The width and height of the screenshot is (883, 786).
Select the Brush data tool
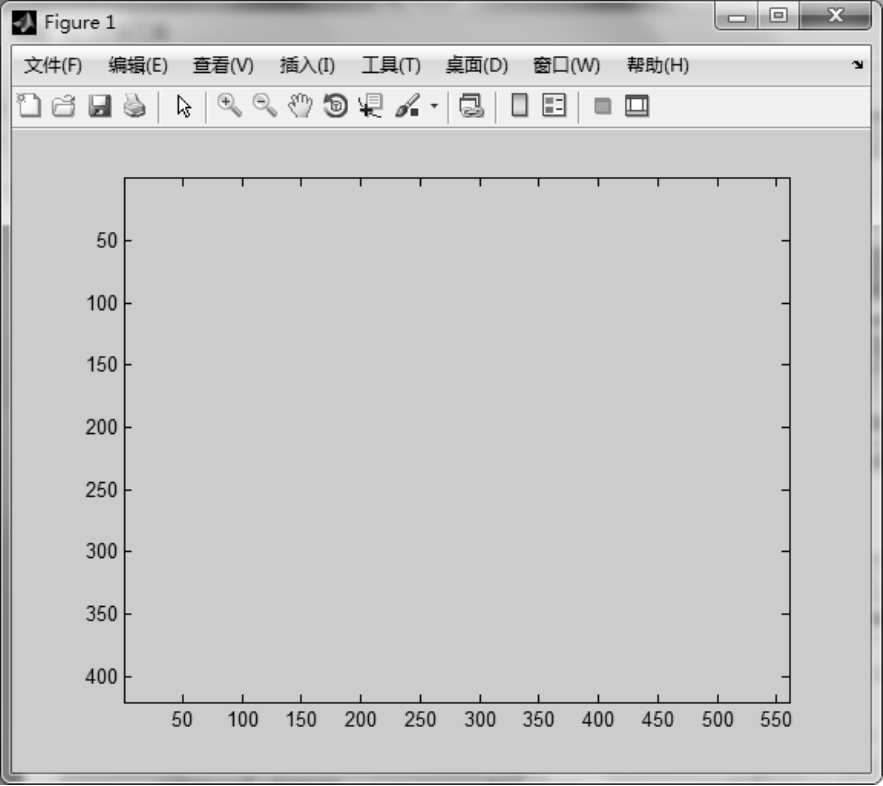407,106
